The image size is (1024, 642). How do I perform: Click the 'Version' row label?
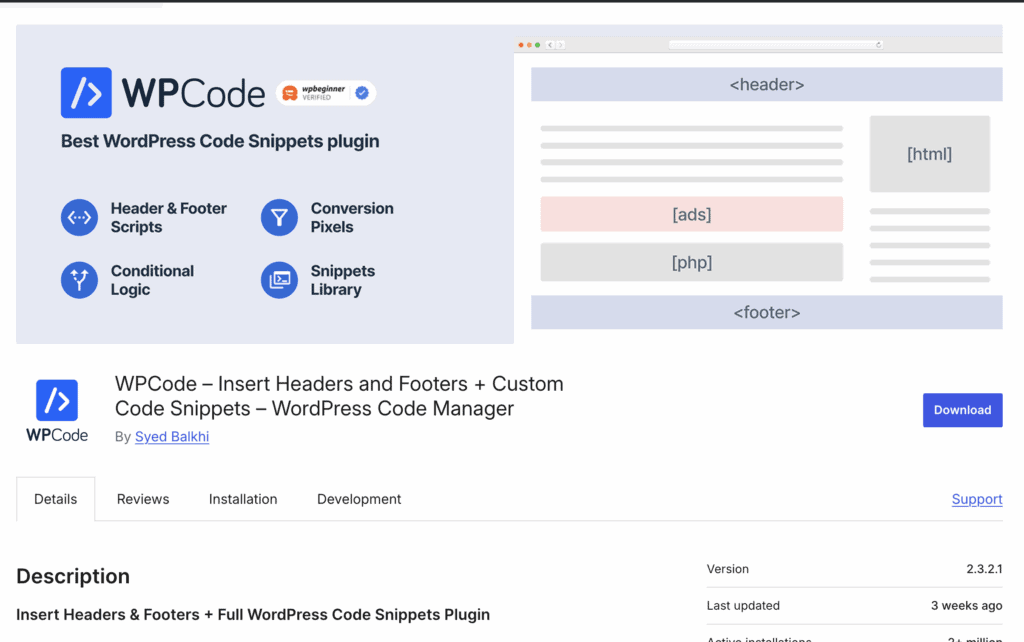pyautogui.click(x=728, y=569)
